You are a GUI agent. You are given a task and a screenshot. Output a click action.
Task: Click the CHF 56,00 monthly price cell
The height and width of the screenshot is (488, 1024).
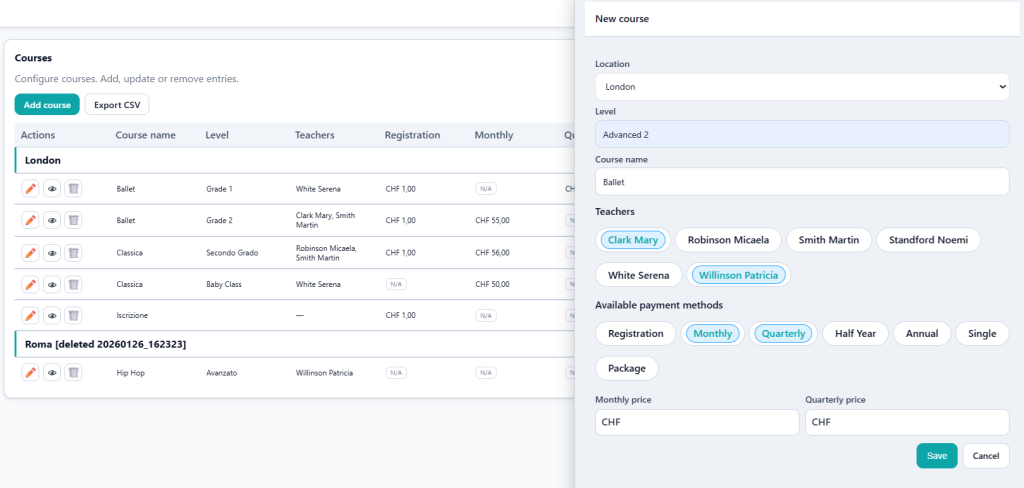click(492, 252)
